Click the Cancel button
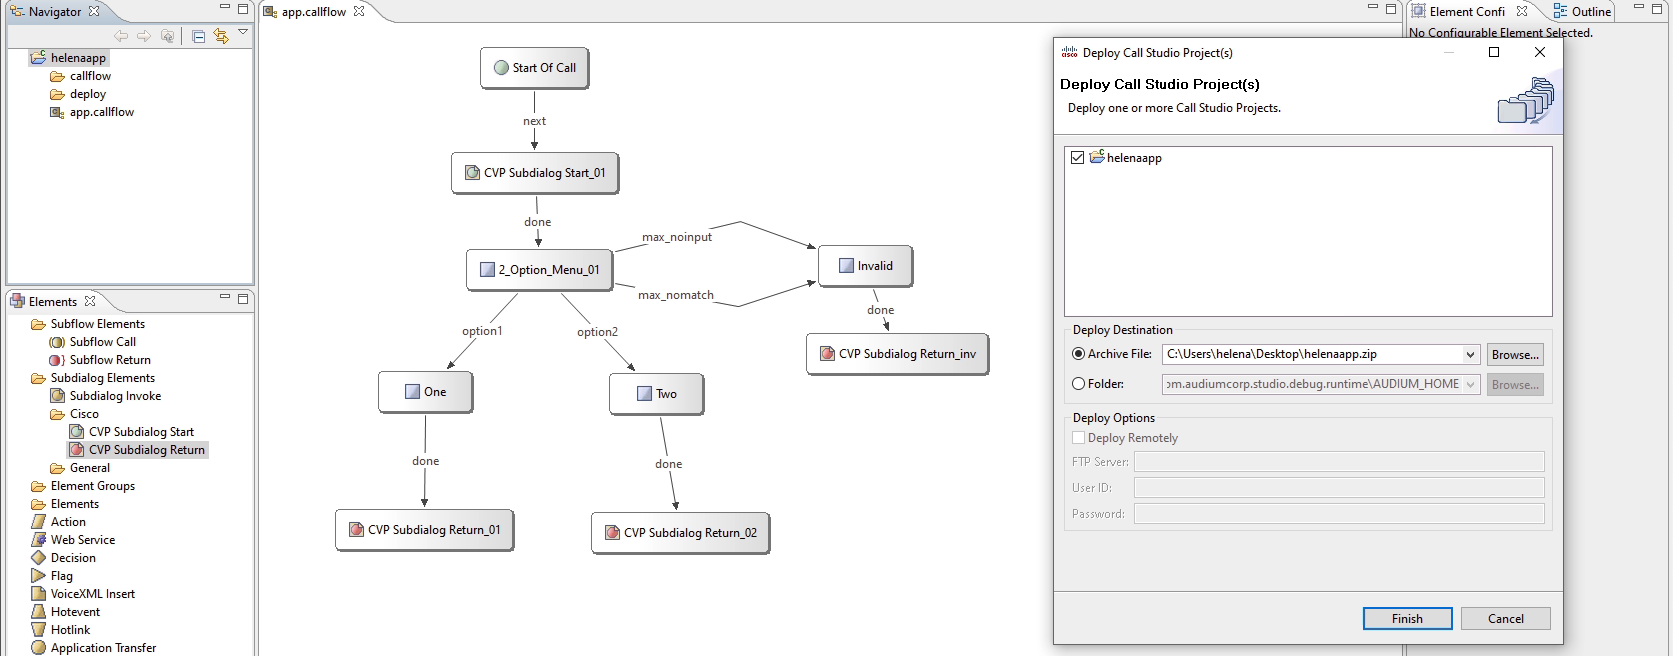The height and width of the screenshot is (656, 1673). click(x=1505, y=619)
